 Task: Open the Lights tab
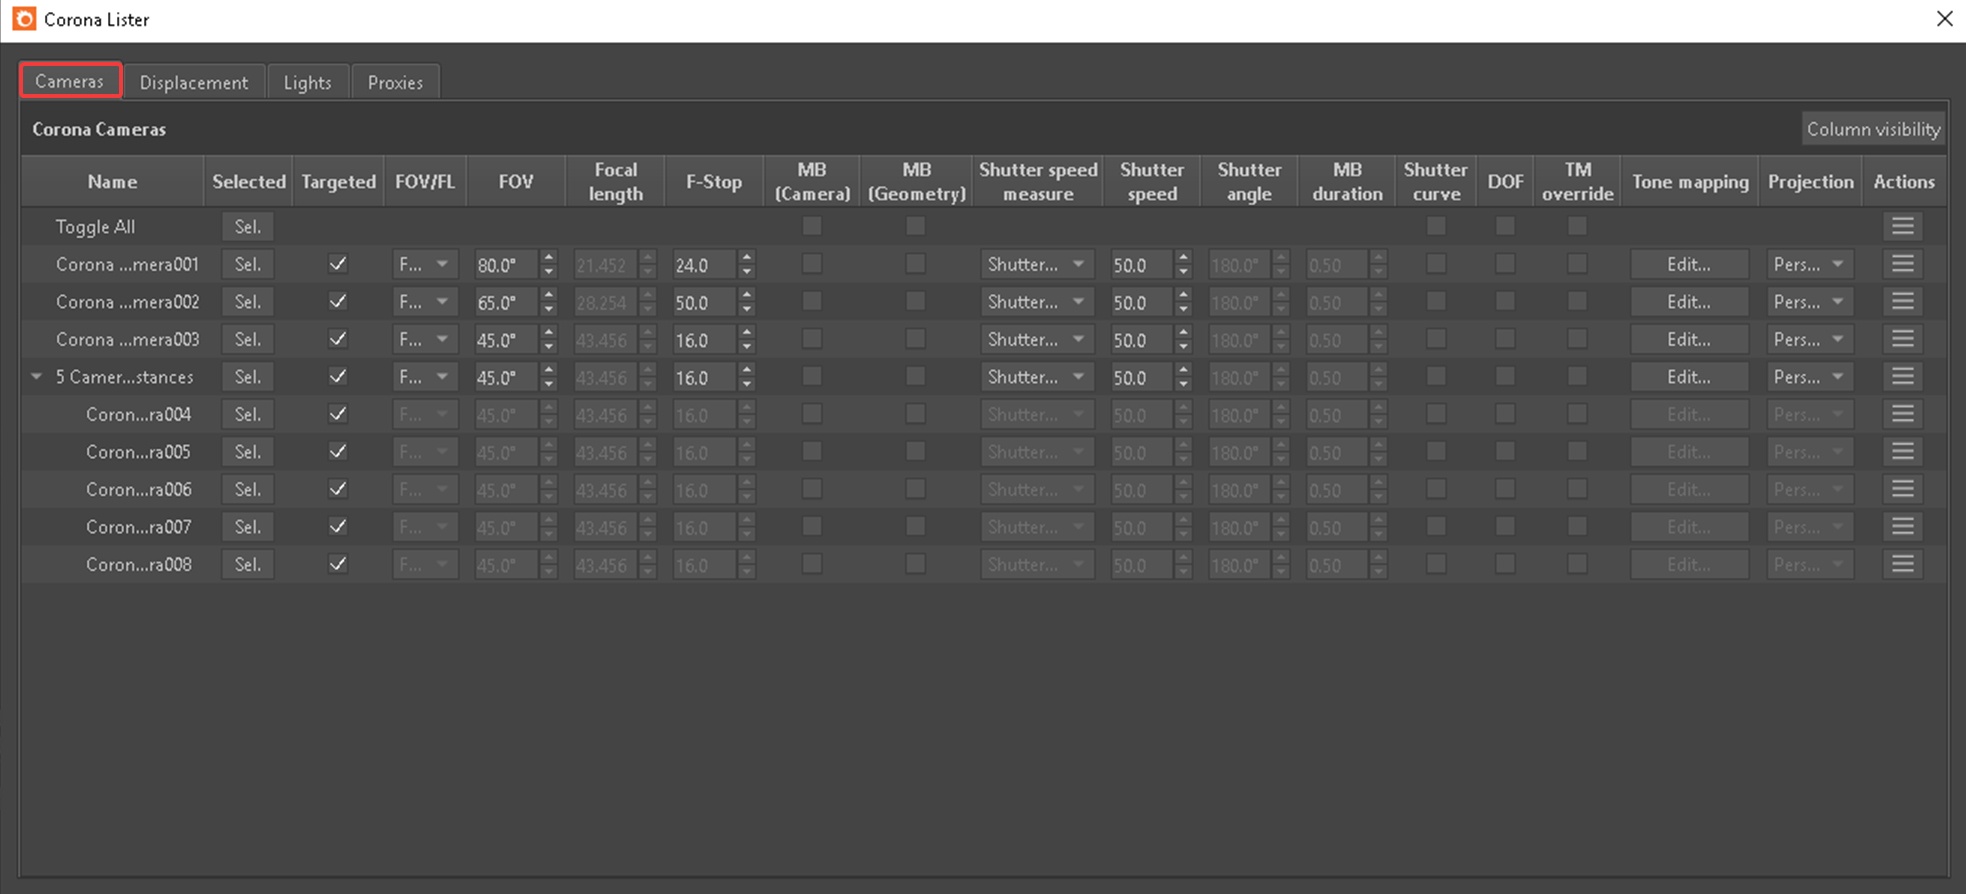coord(307,82)
